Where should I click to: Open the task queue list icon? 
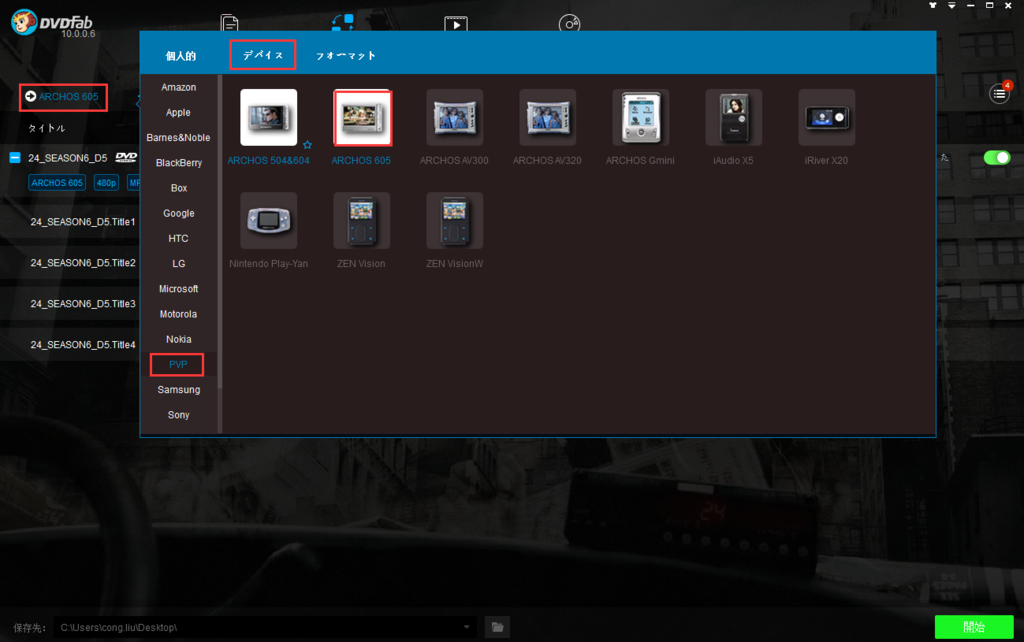999,94
